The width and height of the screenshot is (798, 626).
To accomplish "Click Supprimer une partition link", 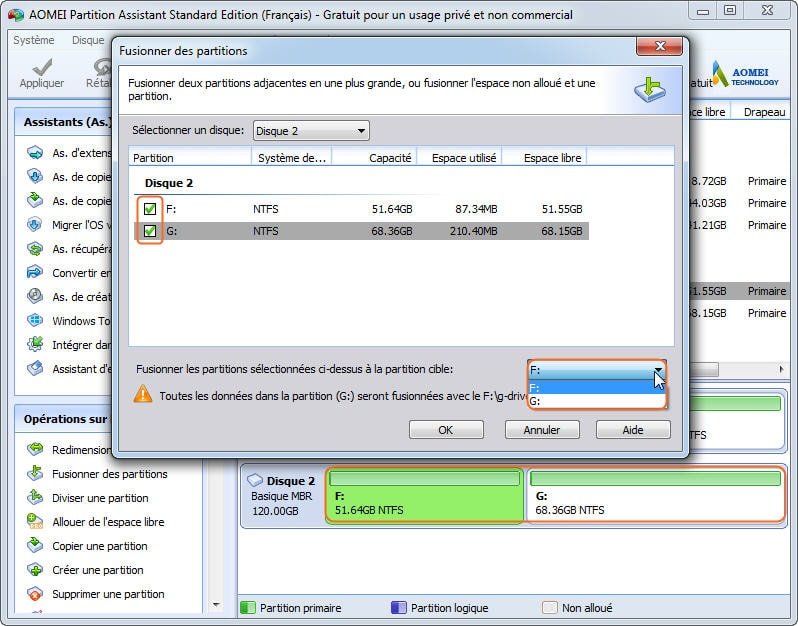I will pos(108,594).
